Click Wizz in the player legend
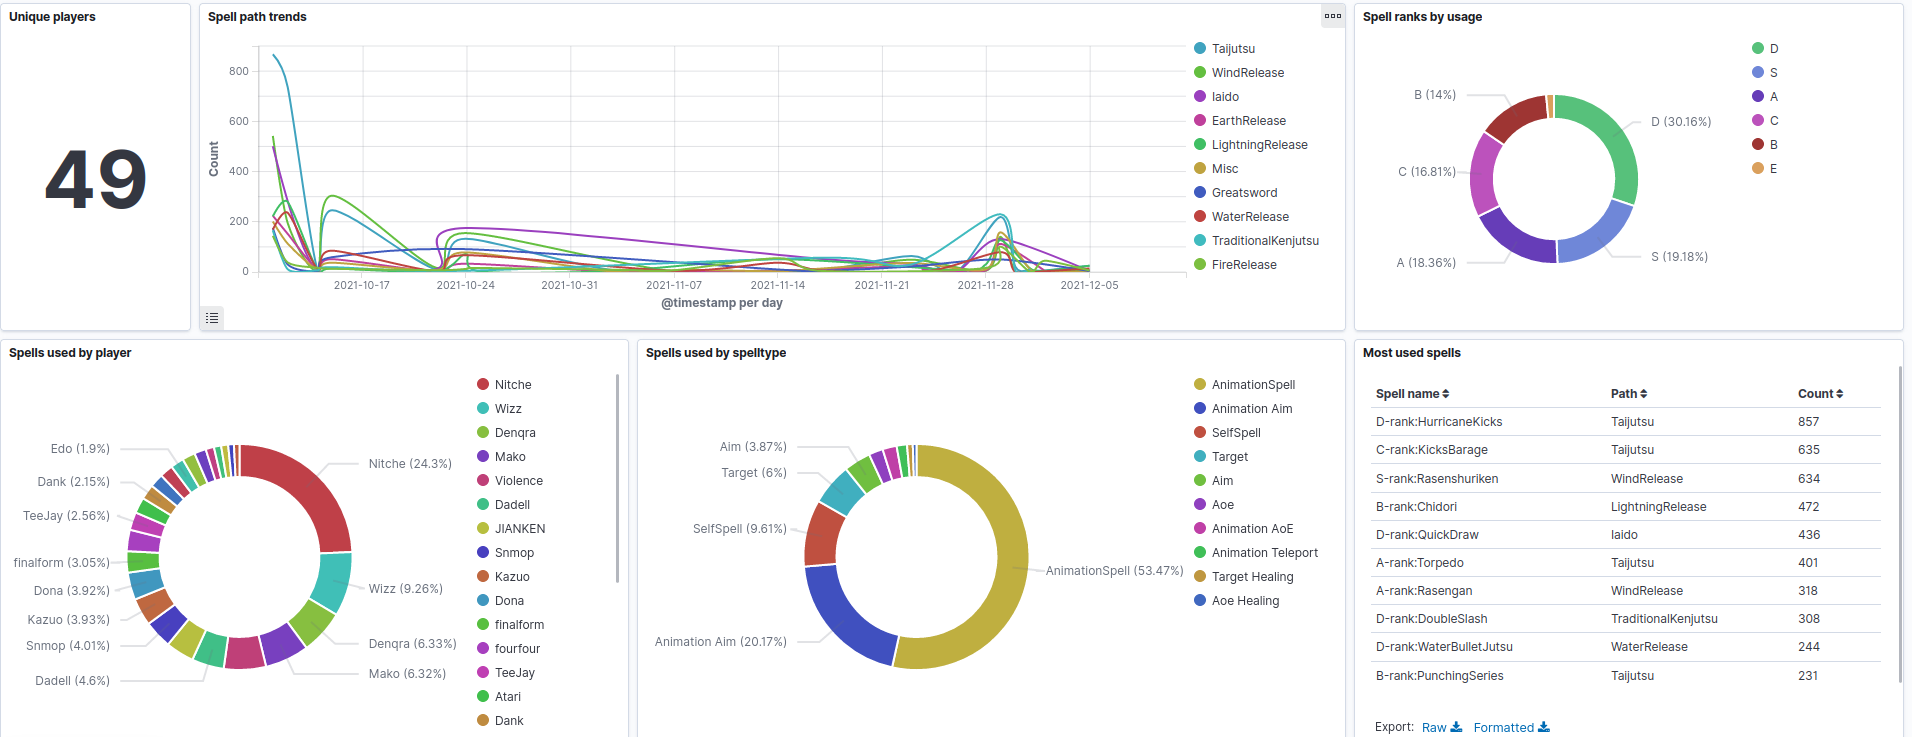Image resolution: width=1912 pixels, height=737 pixels. 508,409
